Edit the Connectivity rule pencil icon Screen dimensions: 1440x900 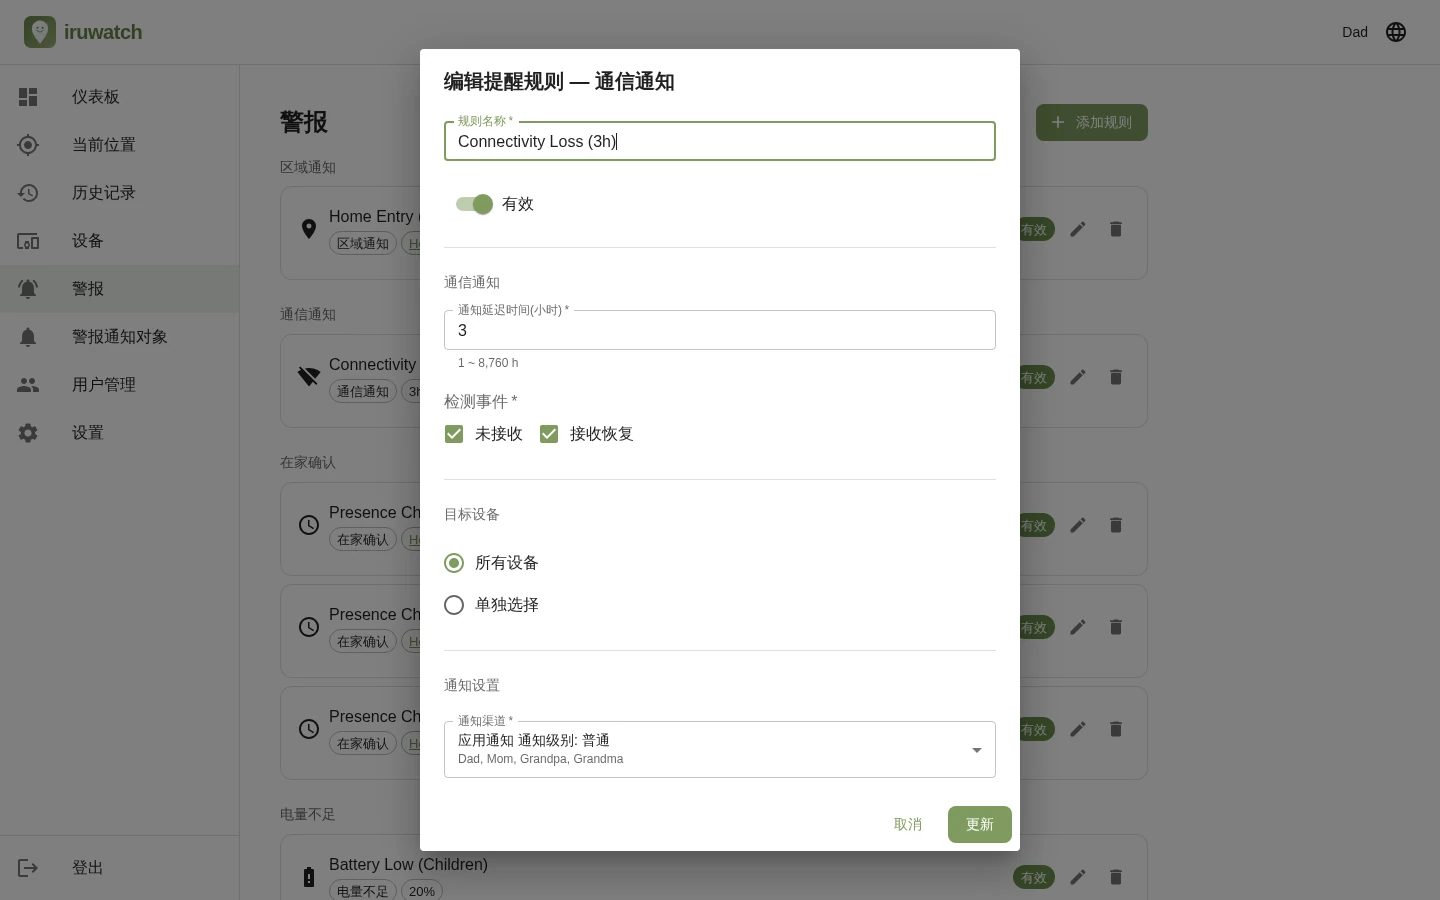(1077, 377)
